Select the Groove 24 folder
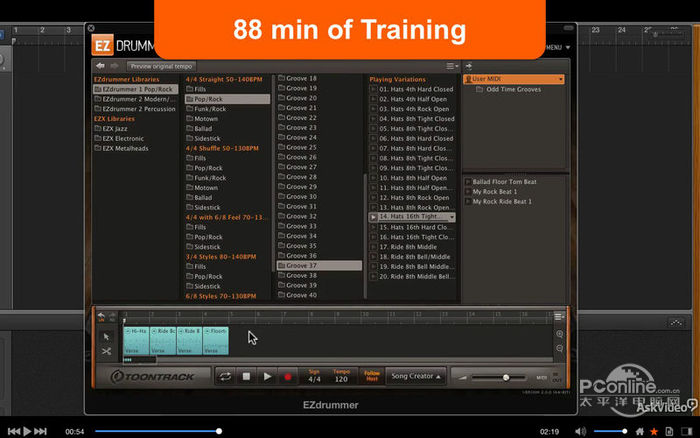The width and height of the screenshot is (700, 438). [x=297, y=138]
